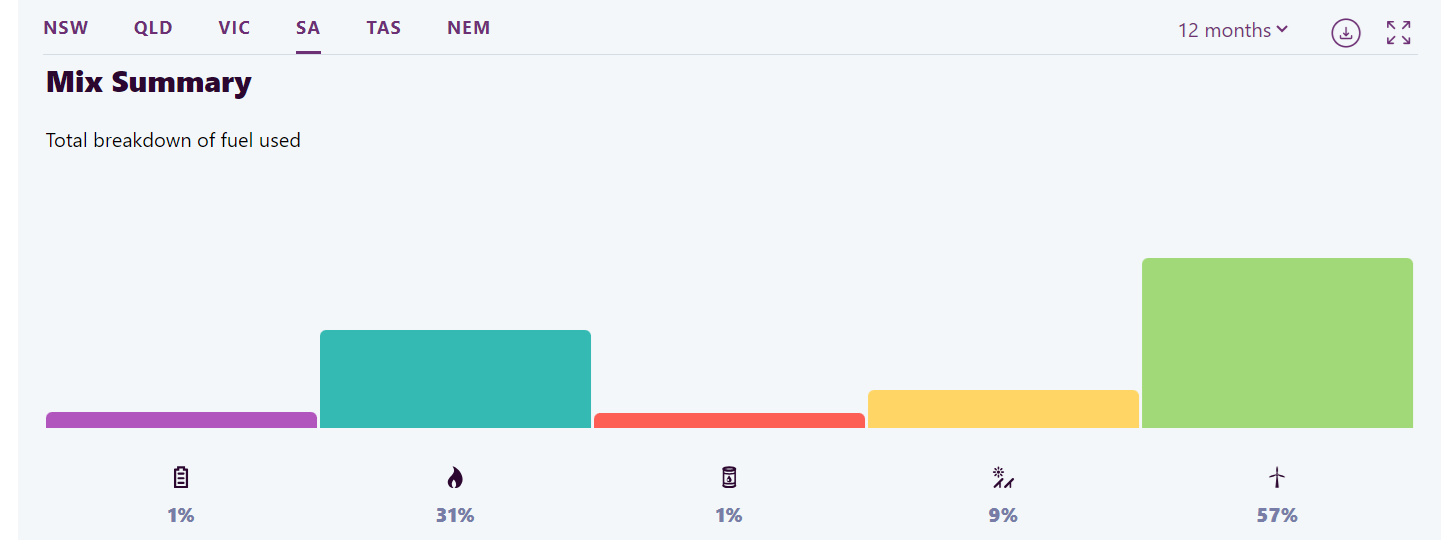
Task: Select the SA region tab
Action: click(x=308, y=28)
